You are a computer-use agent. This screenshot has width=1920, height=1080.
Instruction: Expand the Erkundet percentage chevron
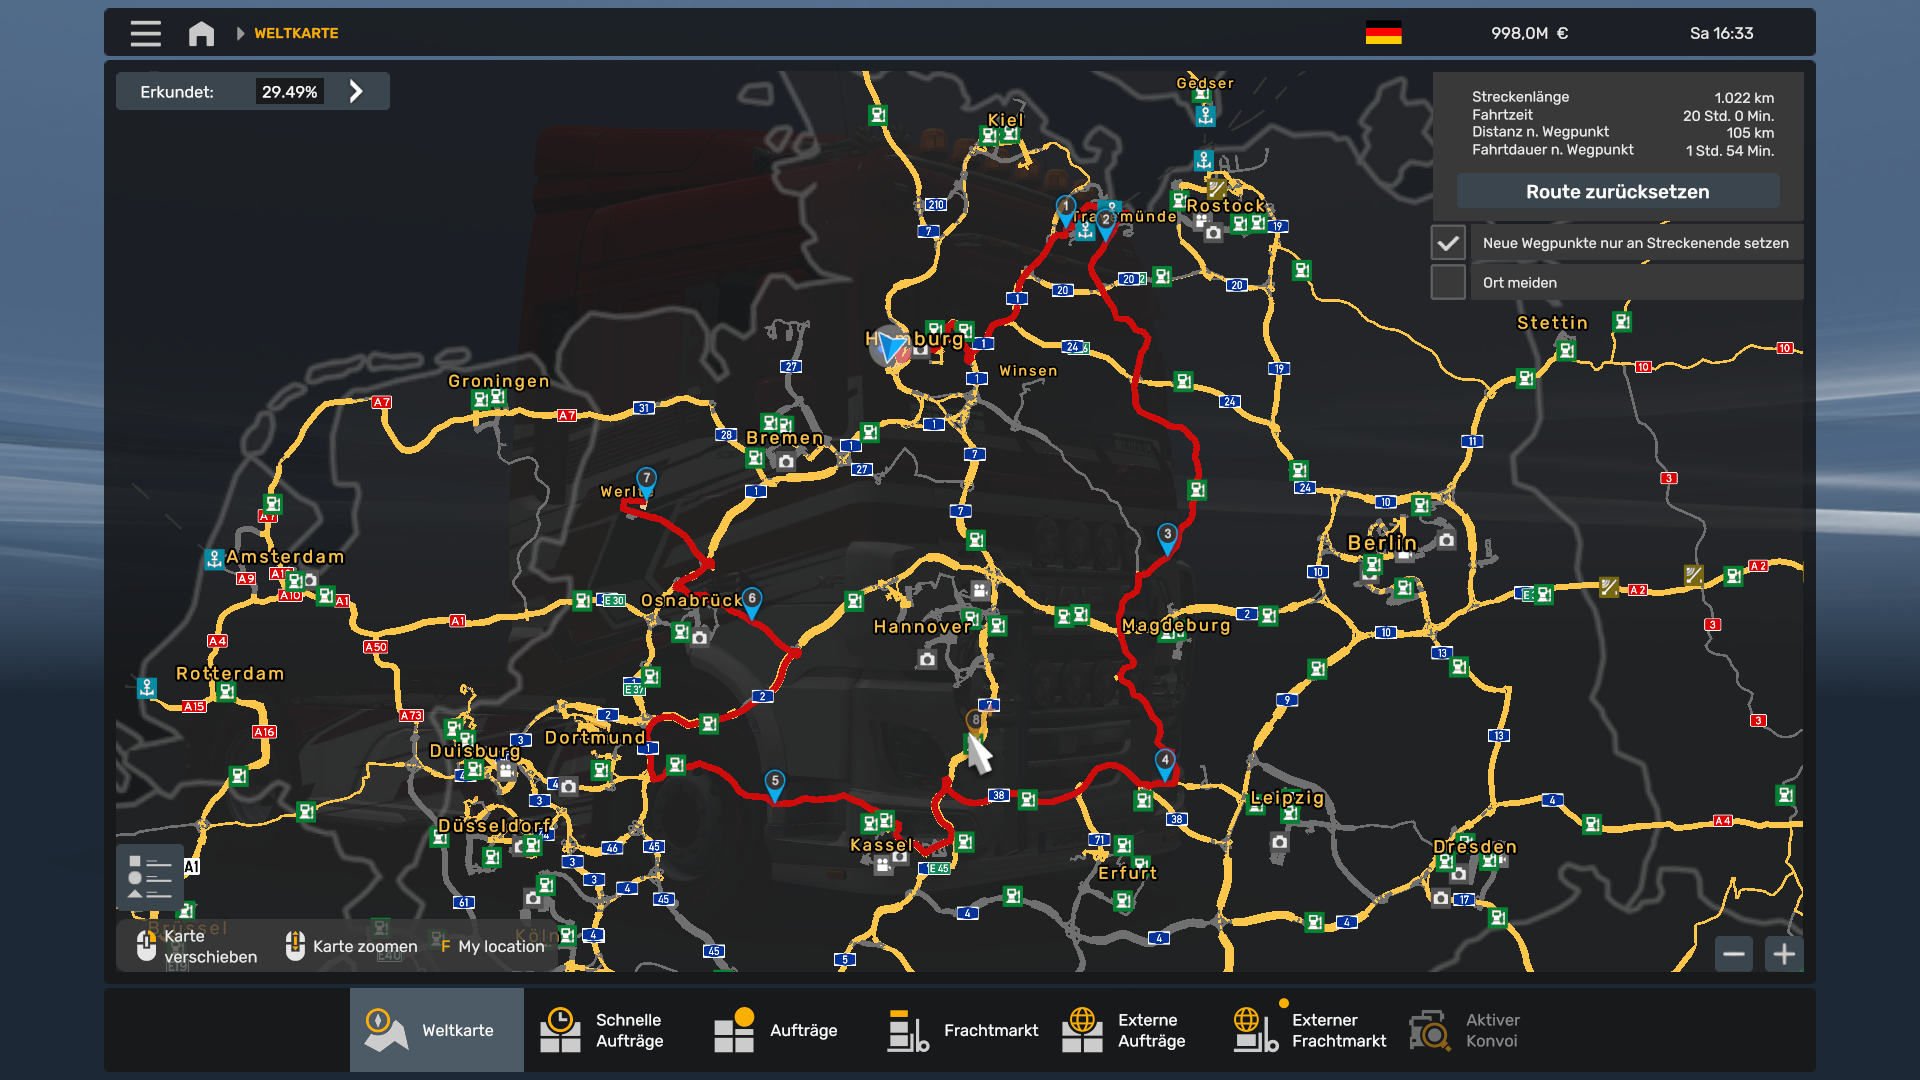[x=356, y=92]
